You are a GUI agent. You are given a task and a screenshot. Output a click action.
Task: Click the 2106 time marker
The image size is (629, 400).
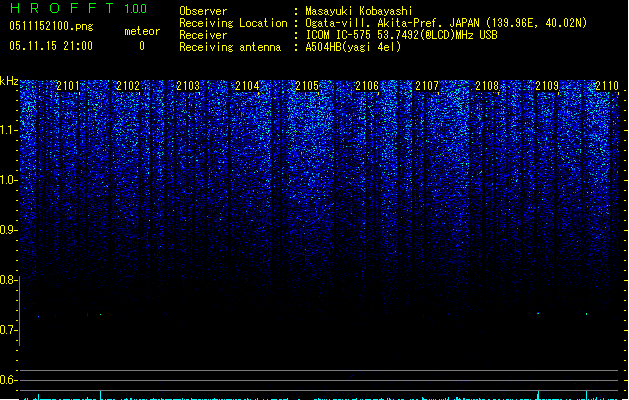367,86
